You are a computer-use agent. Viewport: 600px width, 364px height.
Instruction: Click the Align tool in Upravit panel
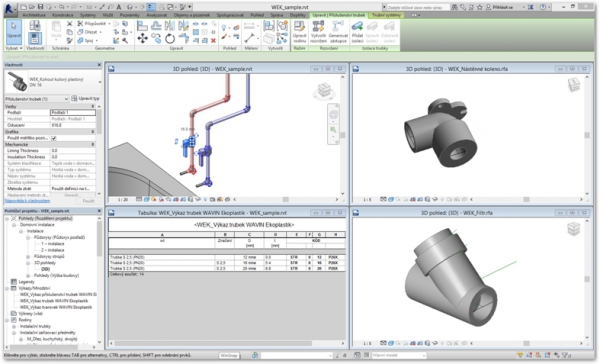[142, 26]
